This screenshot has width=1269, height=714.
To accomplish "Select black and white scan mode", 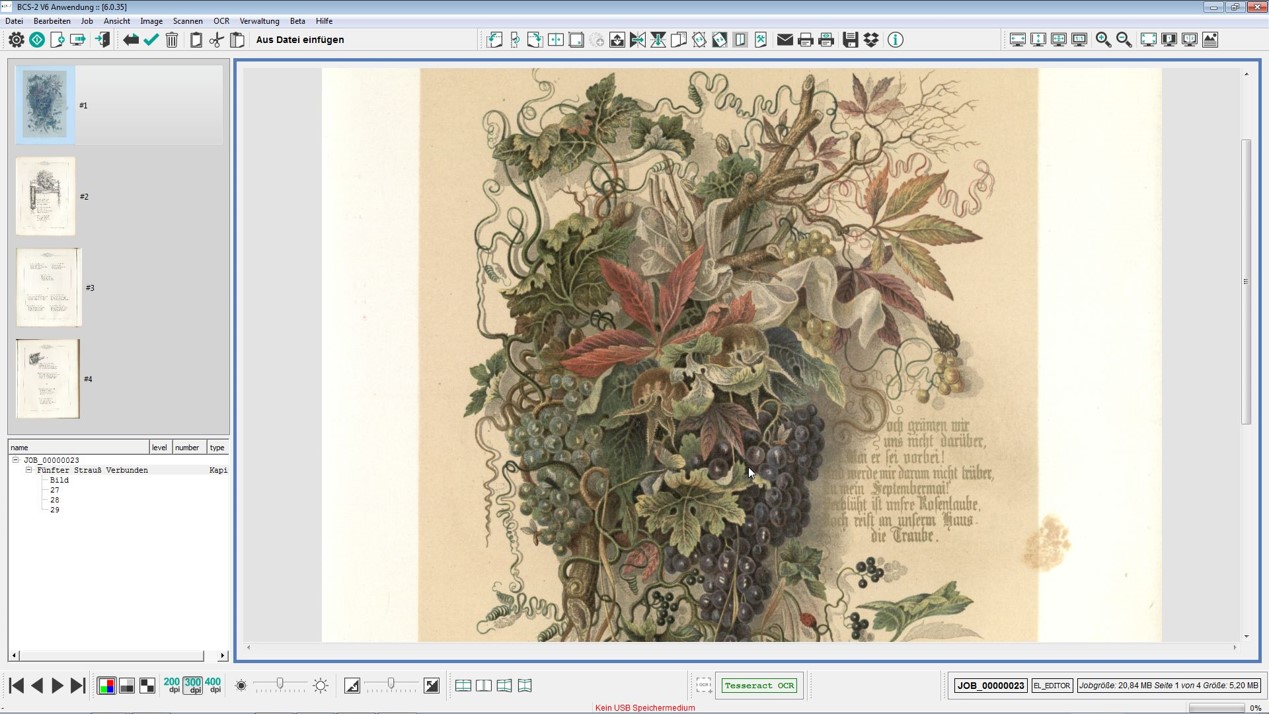I will [147, 686].
